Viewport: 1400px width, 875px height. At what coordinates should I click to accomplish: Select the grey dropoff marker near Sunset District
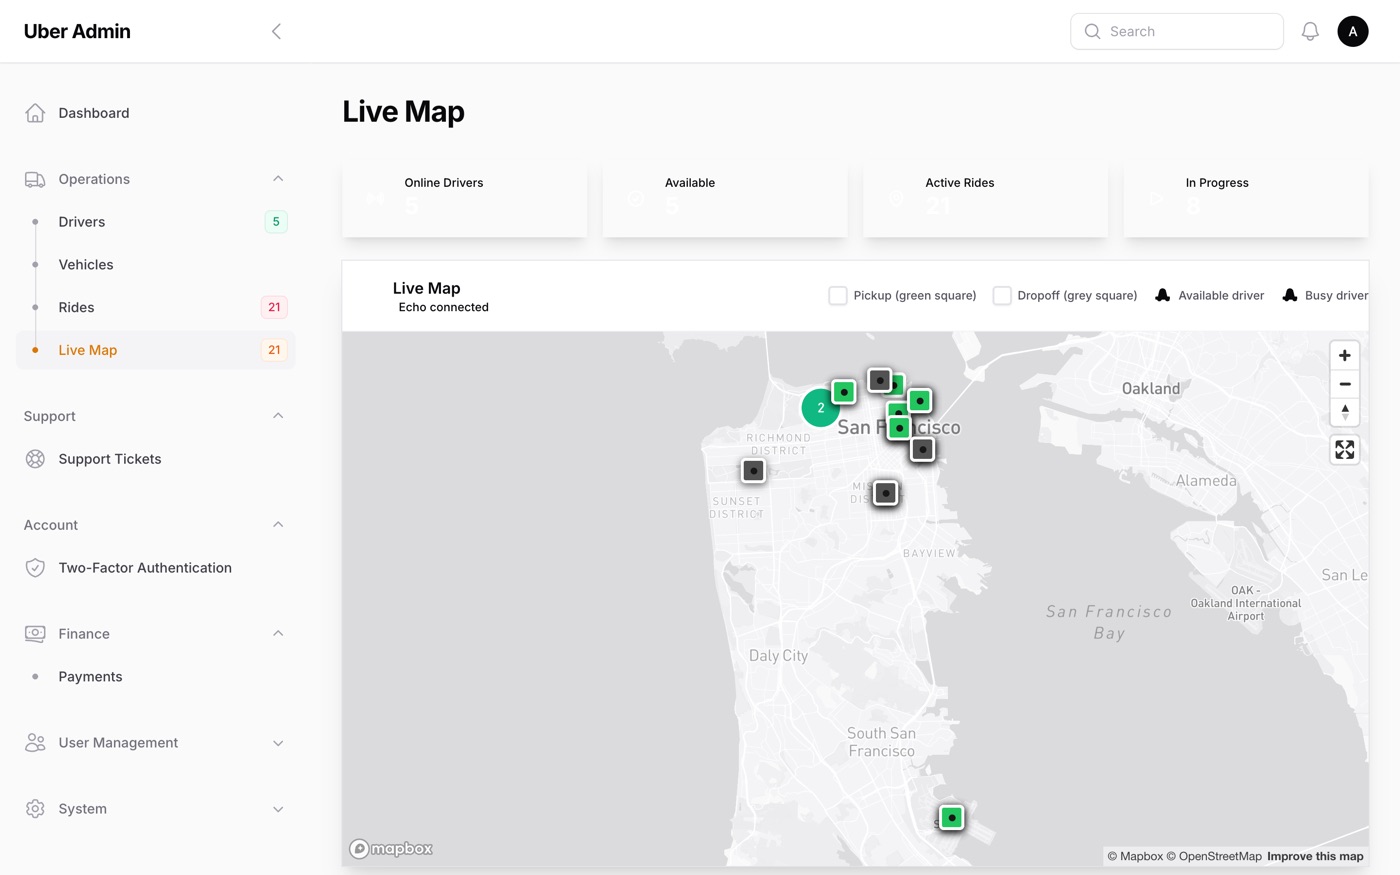[754, 471]
